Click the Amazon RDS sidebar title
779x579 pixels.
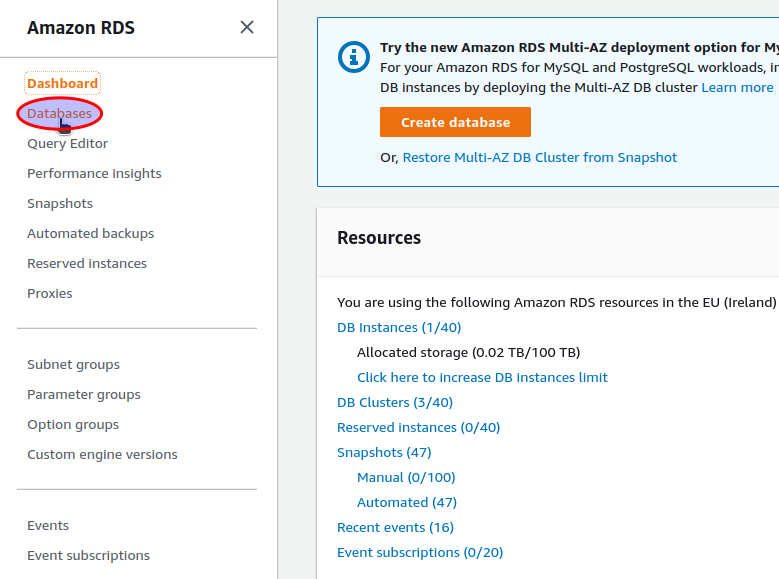(81, 28)
